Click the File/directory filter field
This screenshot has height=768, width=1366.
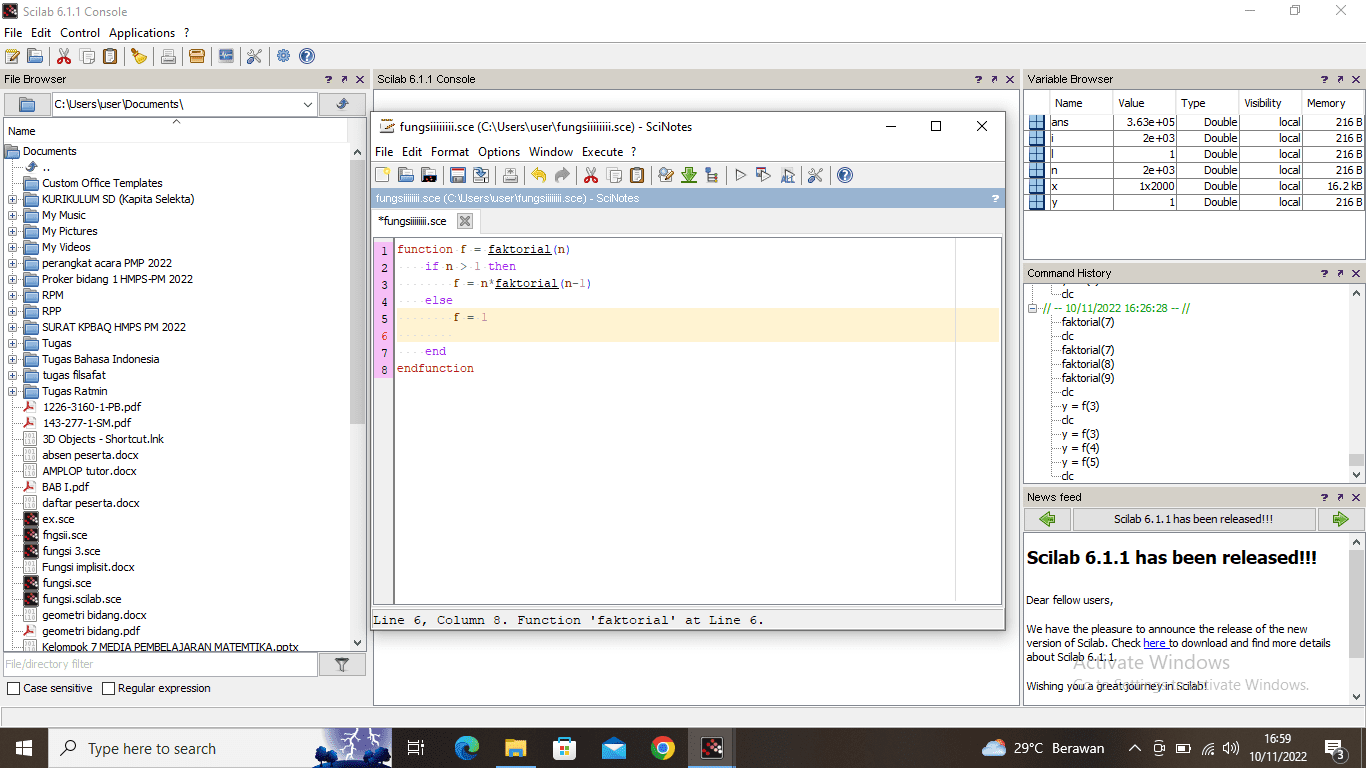pos(160,664)
